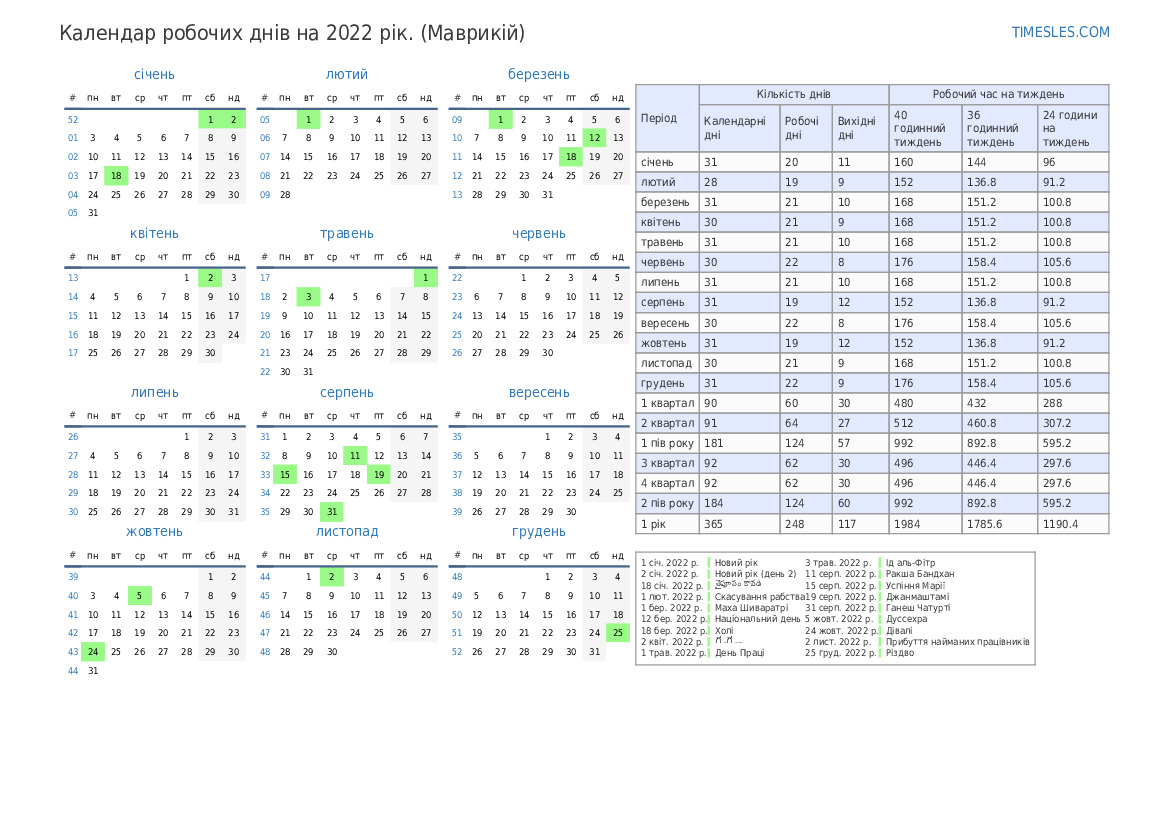Click the 'Період' column header
The height and width of the screenshot is (827, 1169).
[x=667, y=119]
